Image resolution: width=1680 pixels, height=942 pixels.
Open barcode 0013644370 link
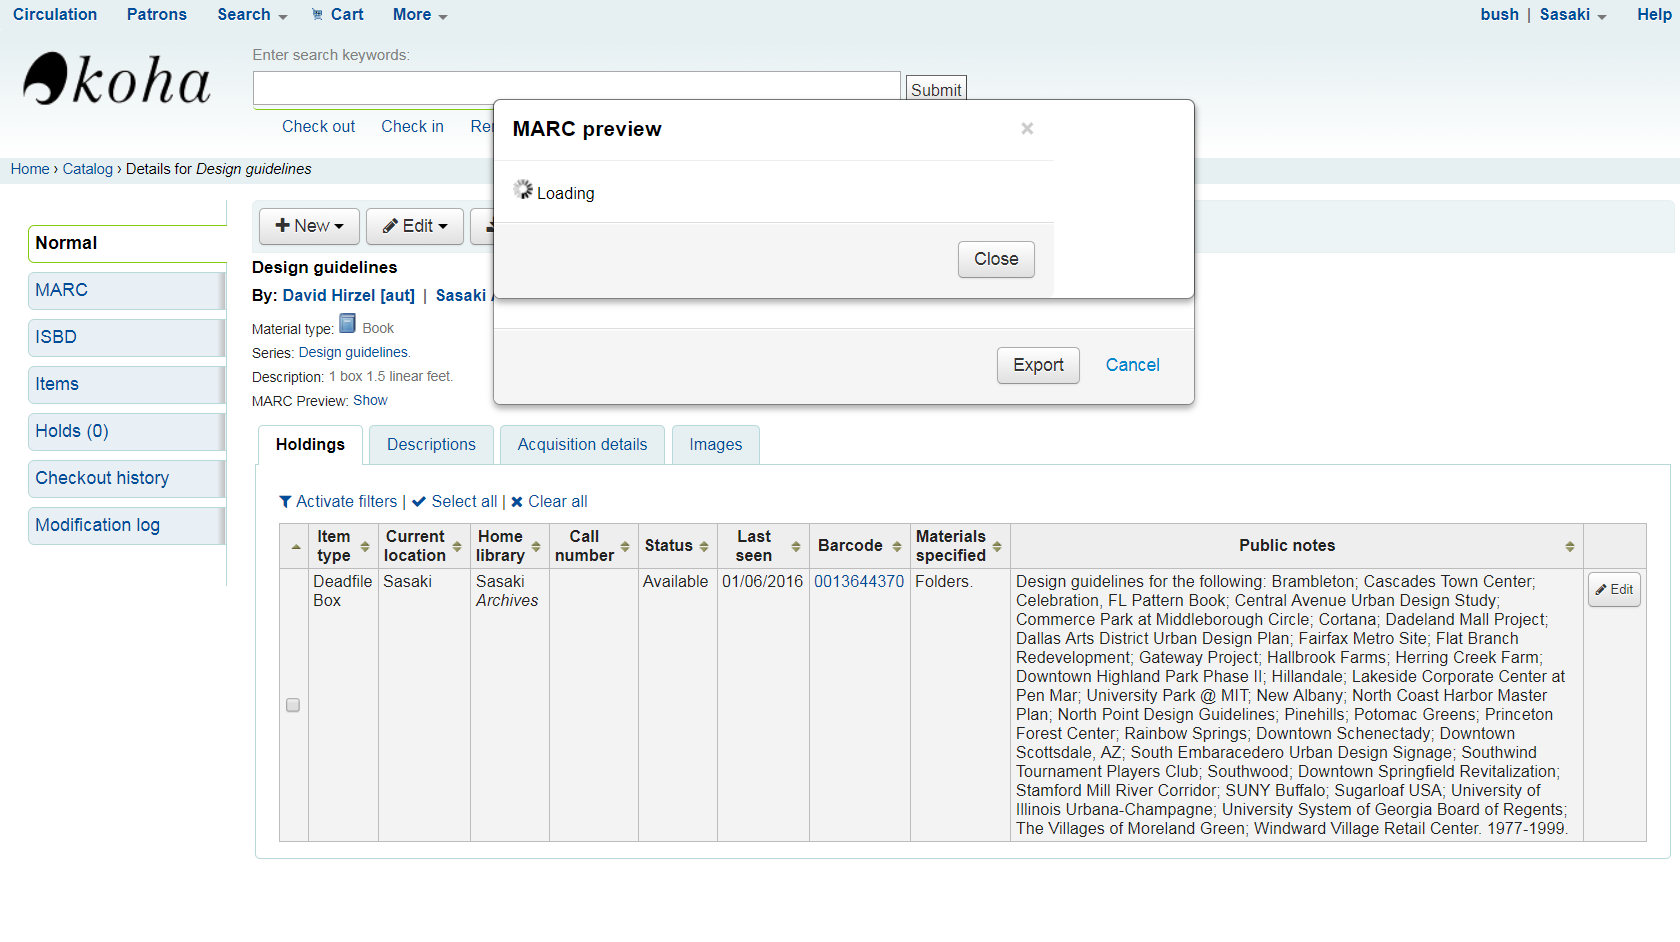tap(858, 582)
